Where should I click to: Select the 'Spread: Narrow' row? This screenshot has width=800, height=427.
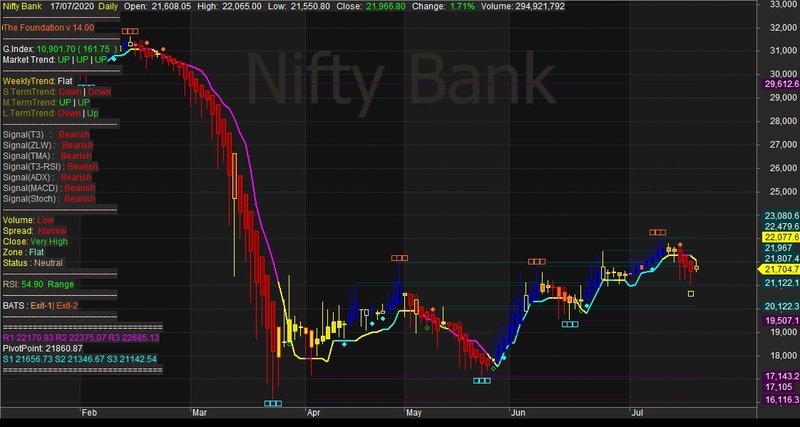pyautogui.click(x=35, y=231)
